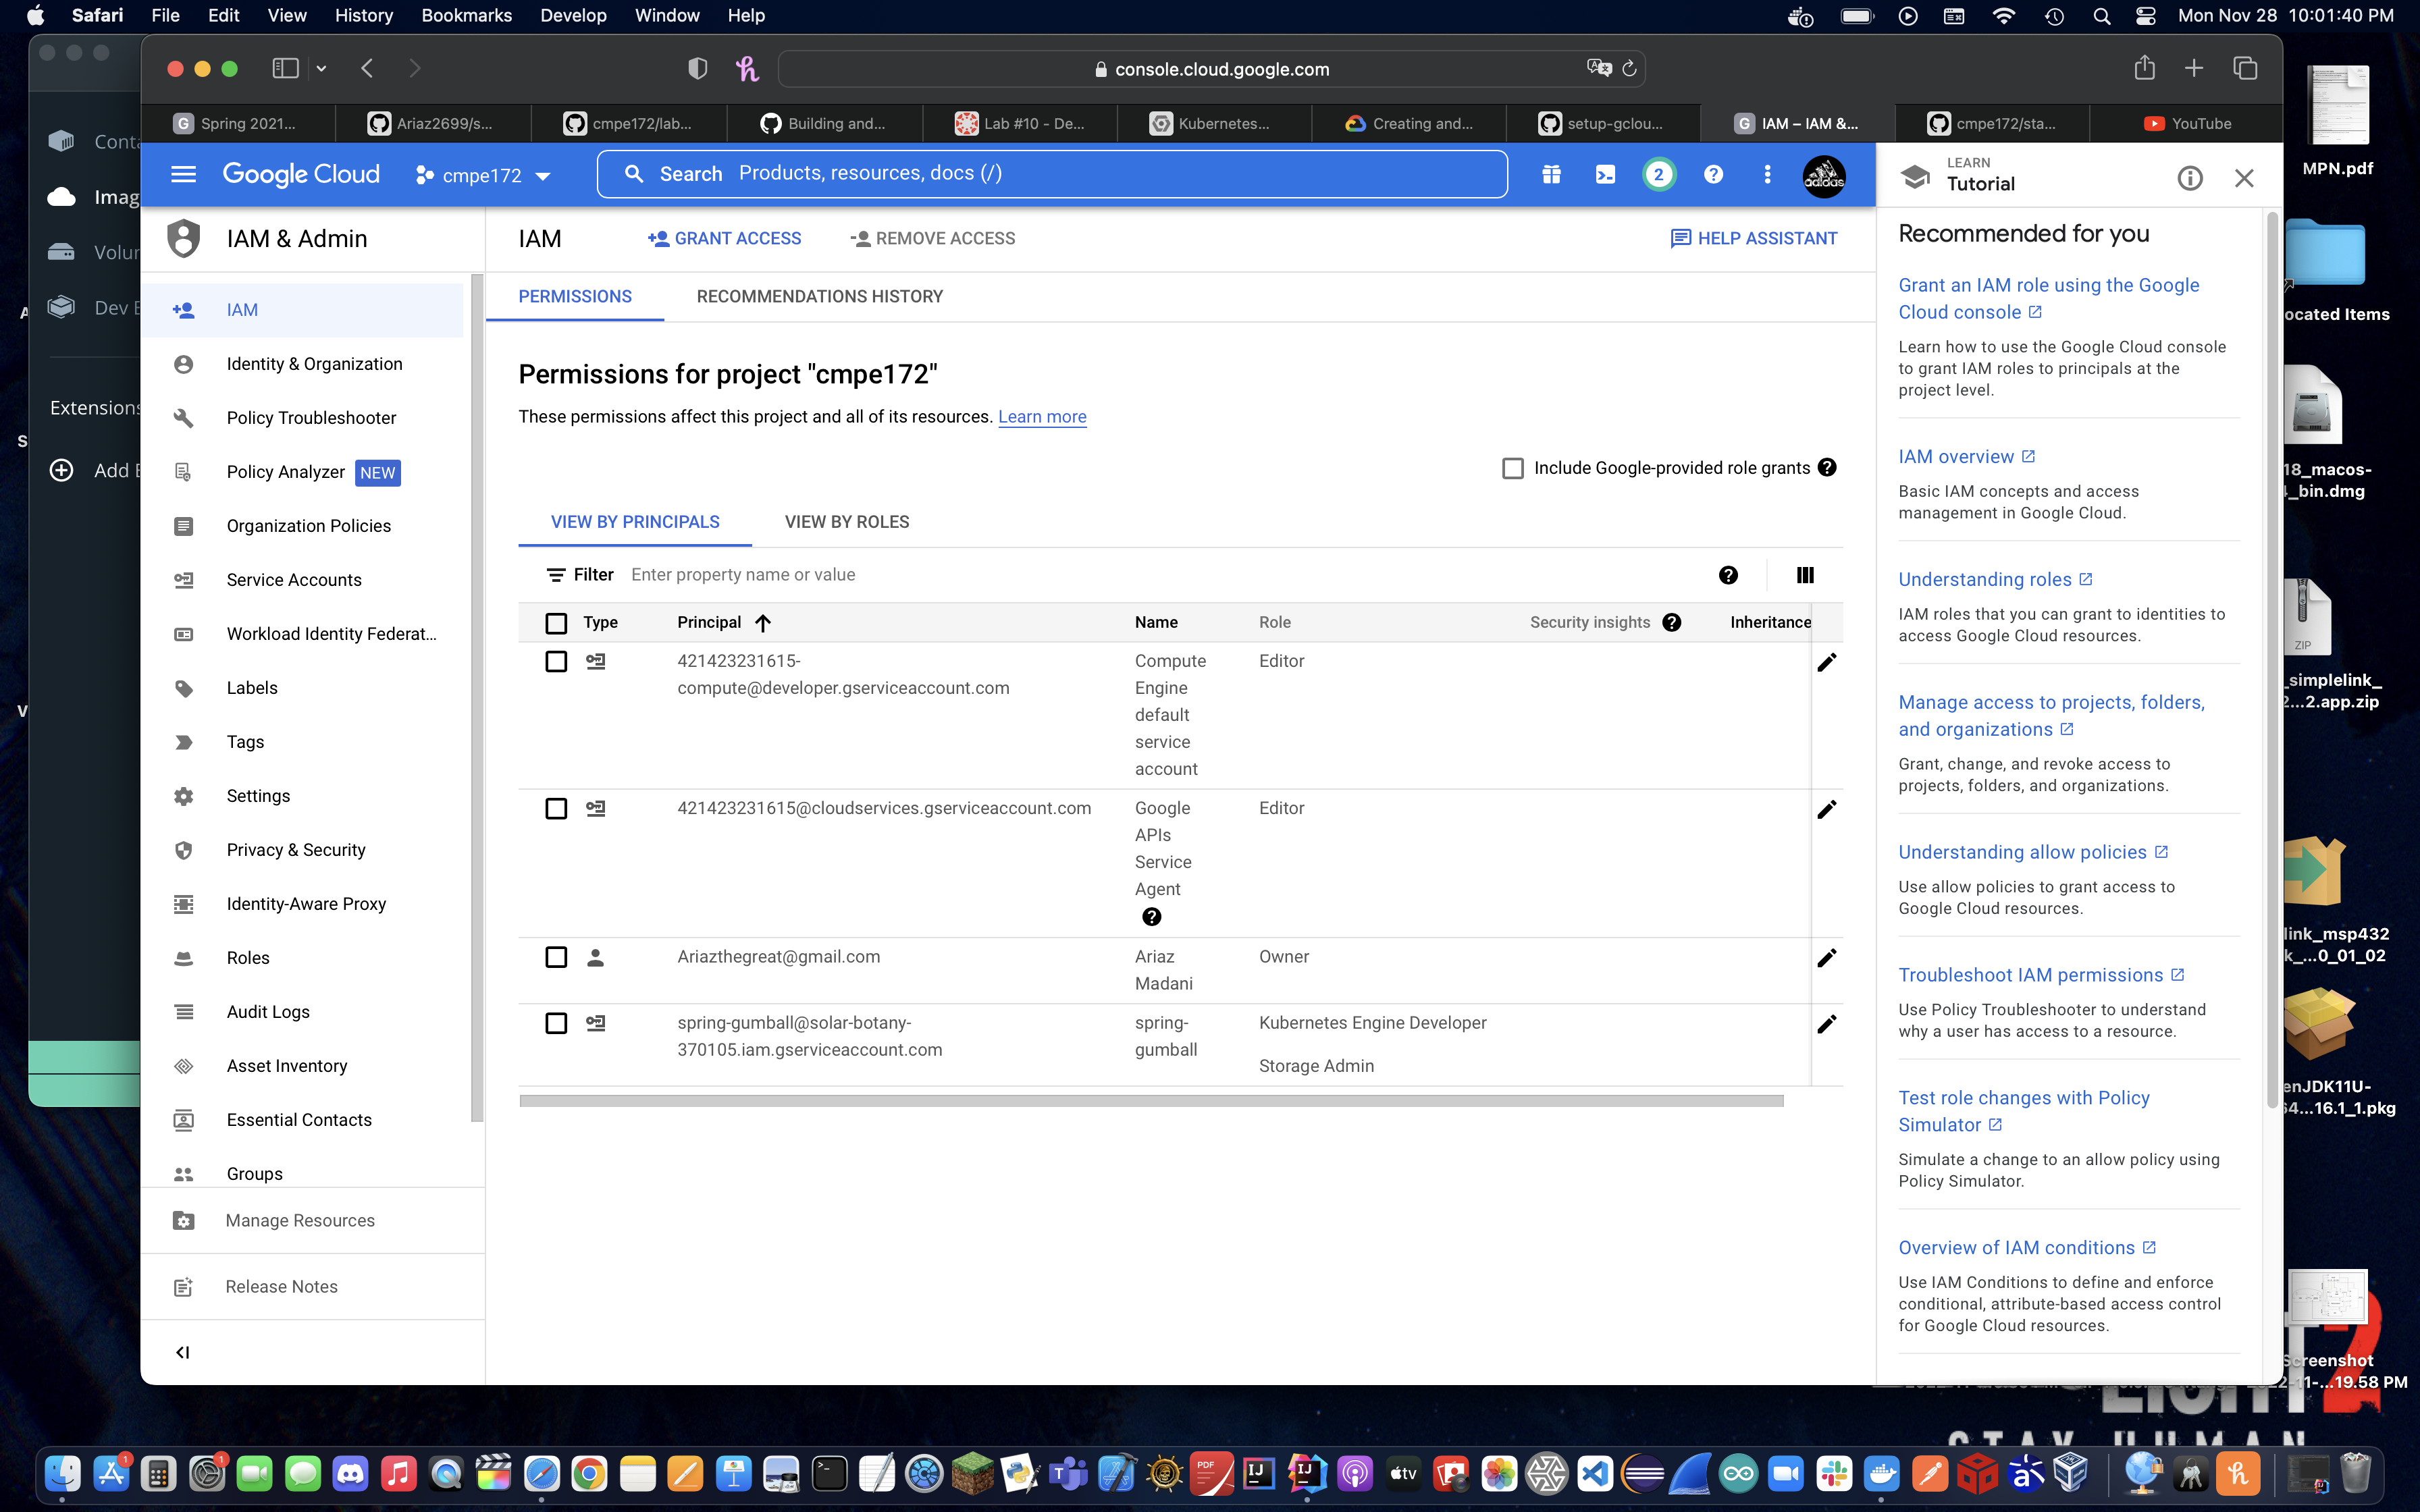Collapse the IAM & Admin side navigation
Viewport: 2420px width, 1512px height.
click(x=183, y=1352)
